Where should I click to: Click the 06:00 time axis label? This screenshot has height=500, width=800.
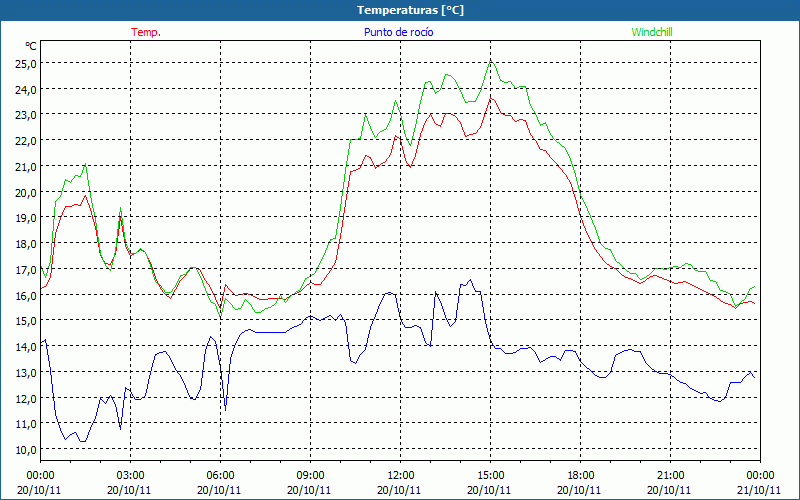(220, 476)
